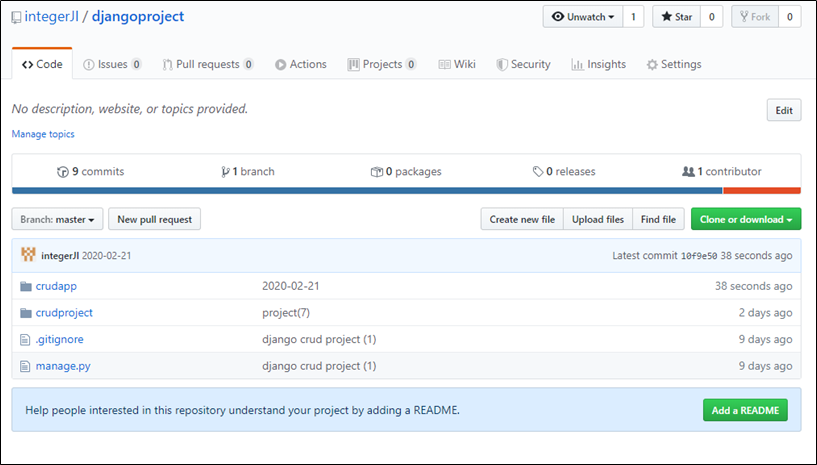Screen dimensions: 817x465
Task: View the 1 branch link
Action: pyautogui.click(x=248, y=172)
